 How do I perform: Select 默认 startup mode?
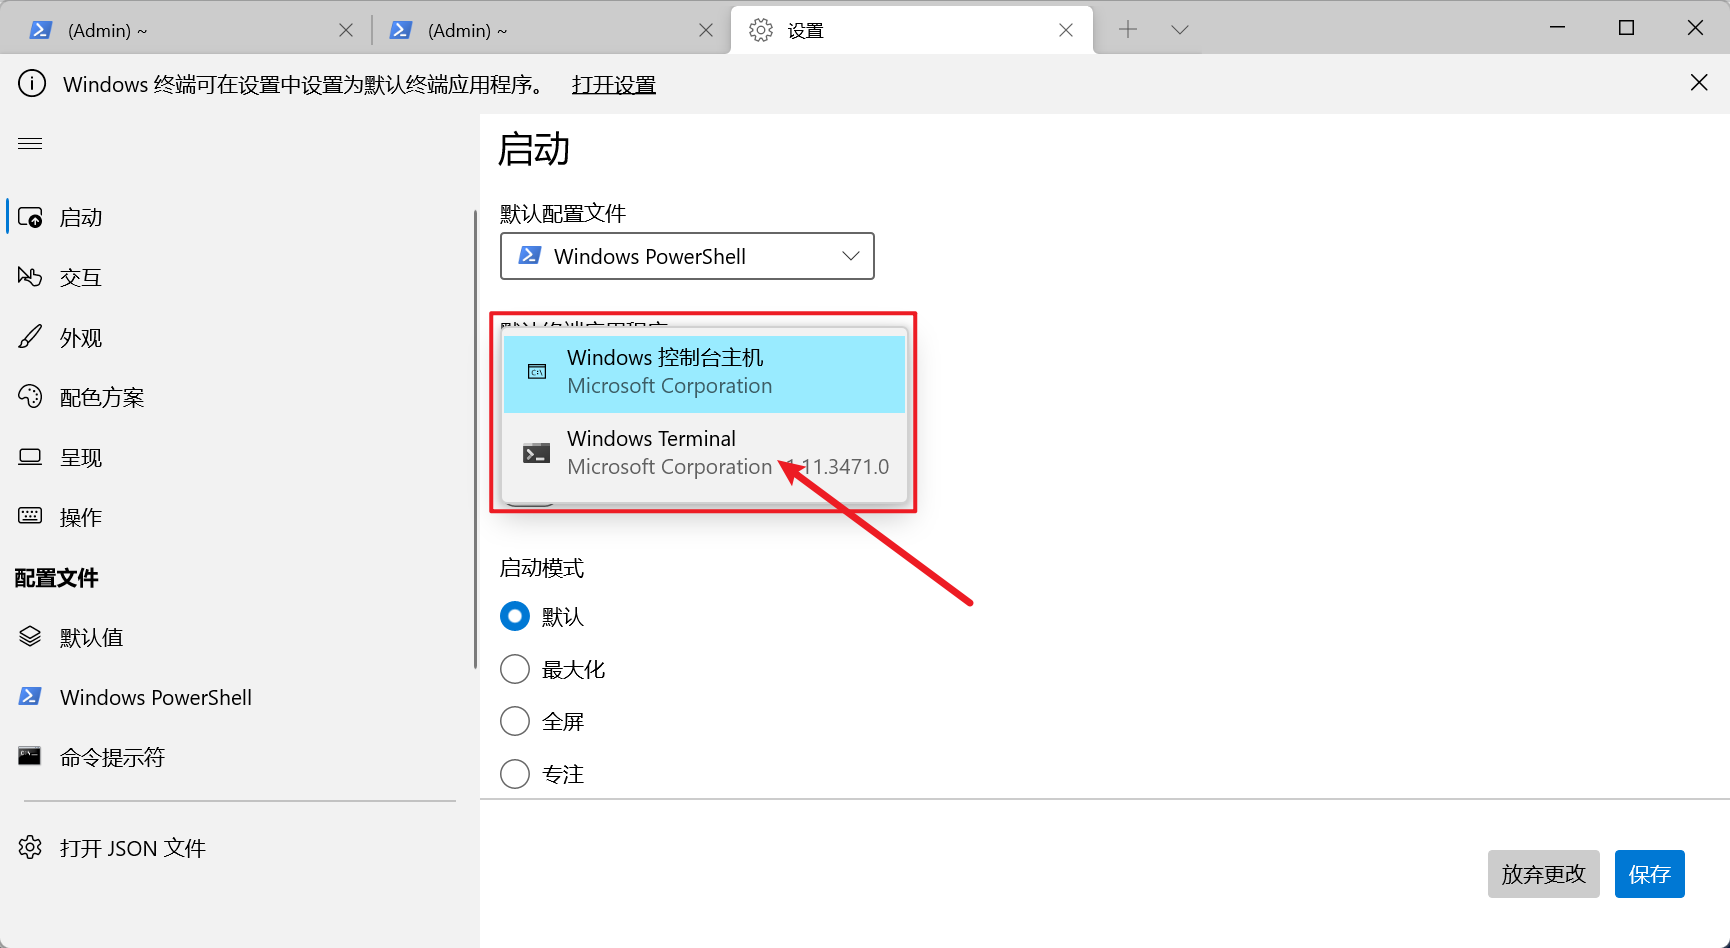click(514, 616)
